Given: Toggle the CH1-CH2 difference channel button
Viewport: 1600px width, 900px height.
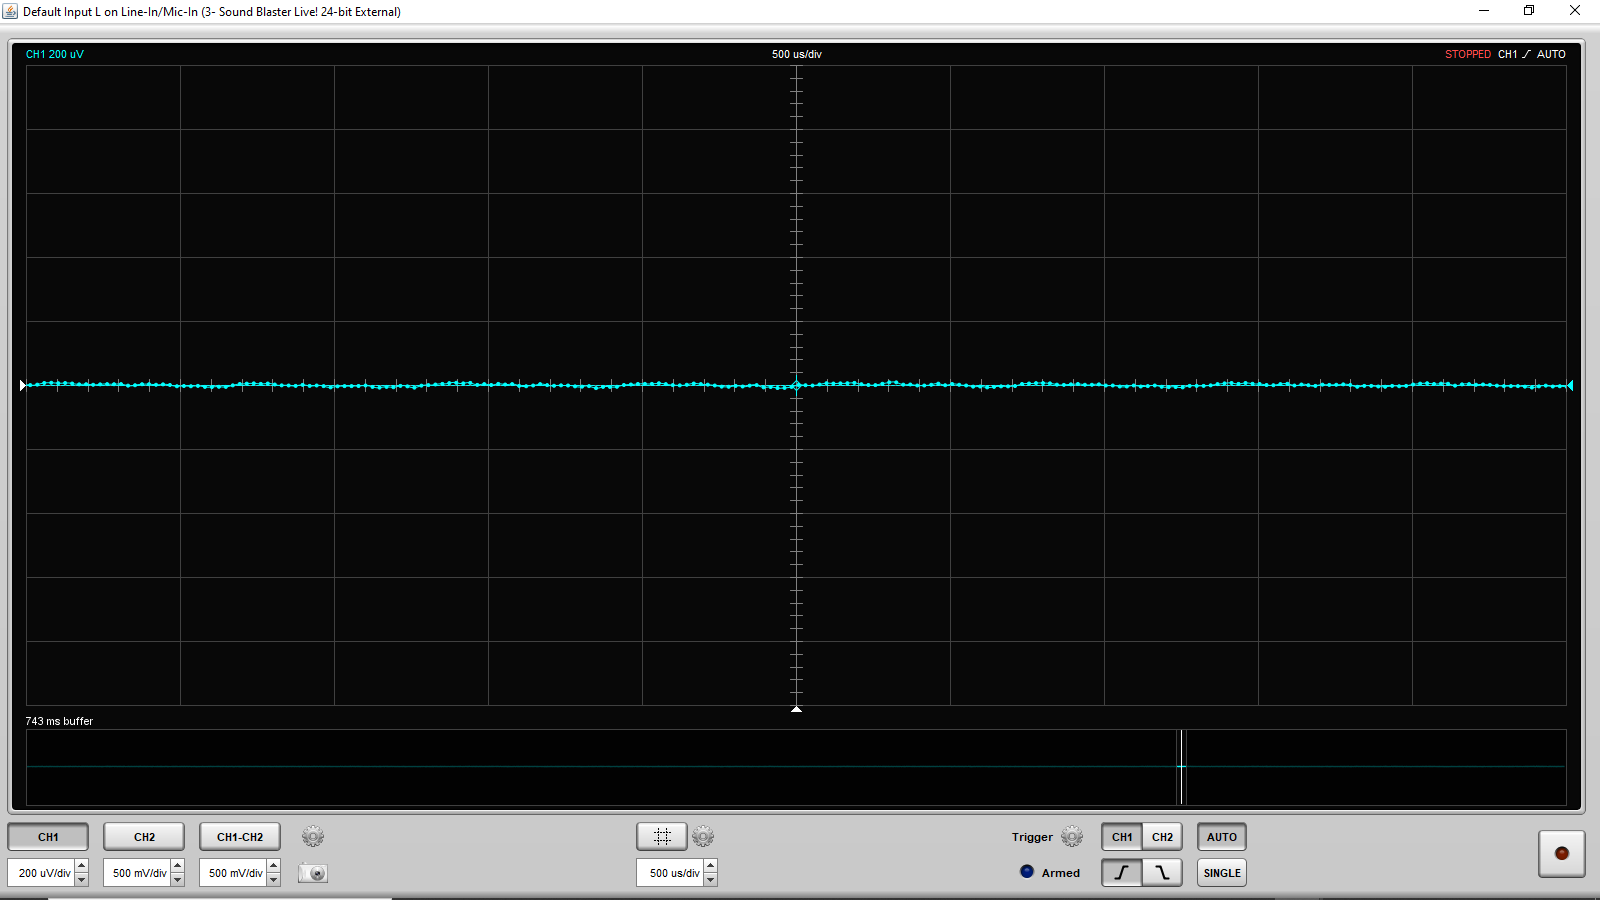Looking at the screenshot, I should click(x=240, y=837).
